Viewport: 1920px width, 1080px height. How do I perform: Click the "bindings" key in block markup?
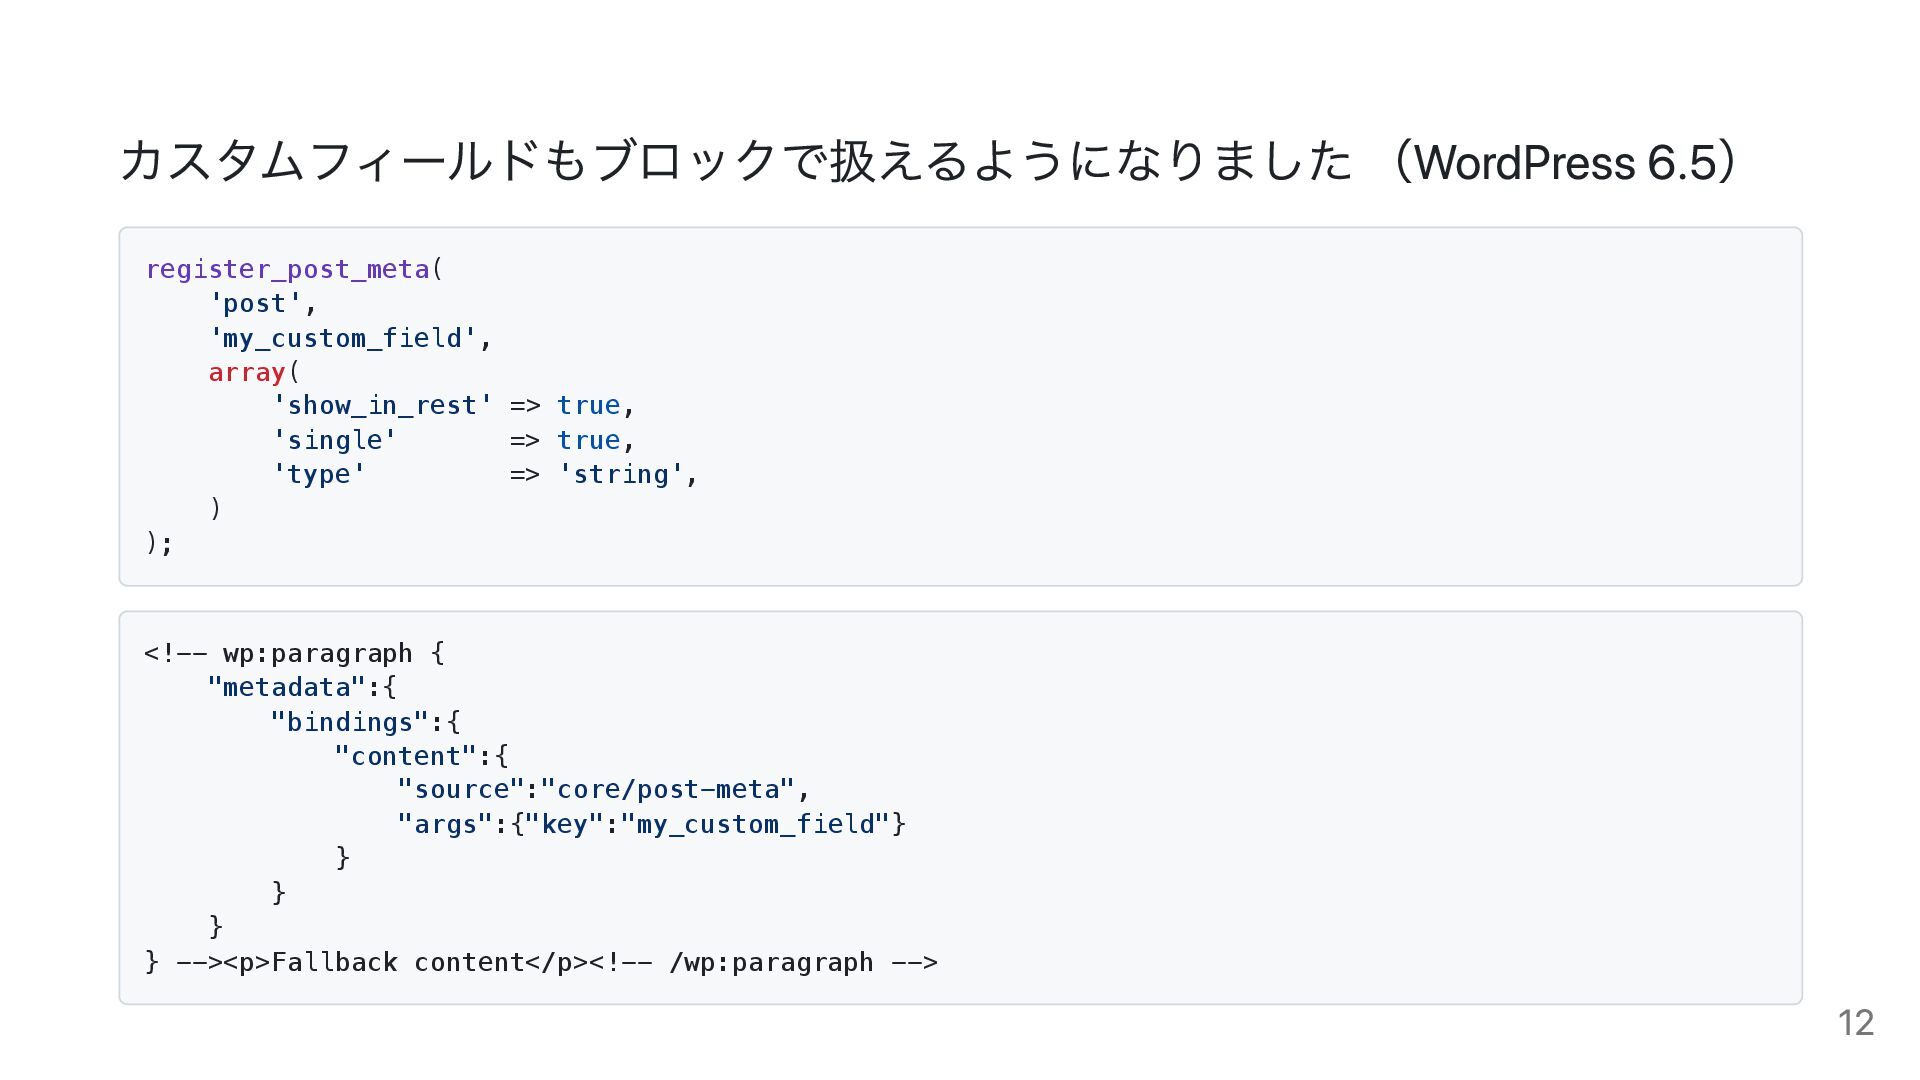tap(350, 722)
